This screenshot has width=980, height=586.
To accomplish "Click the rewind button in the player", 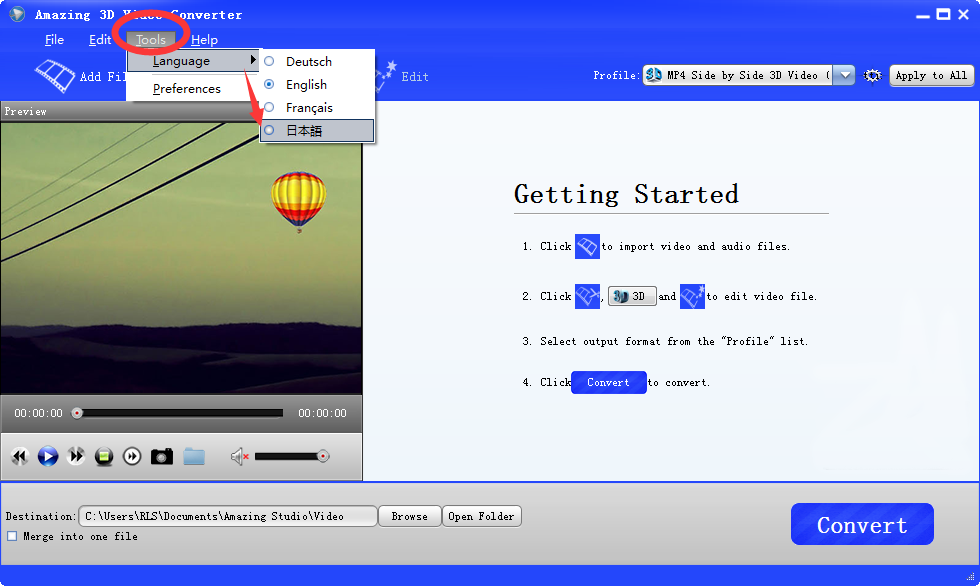I will click(x=19, y=457).
